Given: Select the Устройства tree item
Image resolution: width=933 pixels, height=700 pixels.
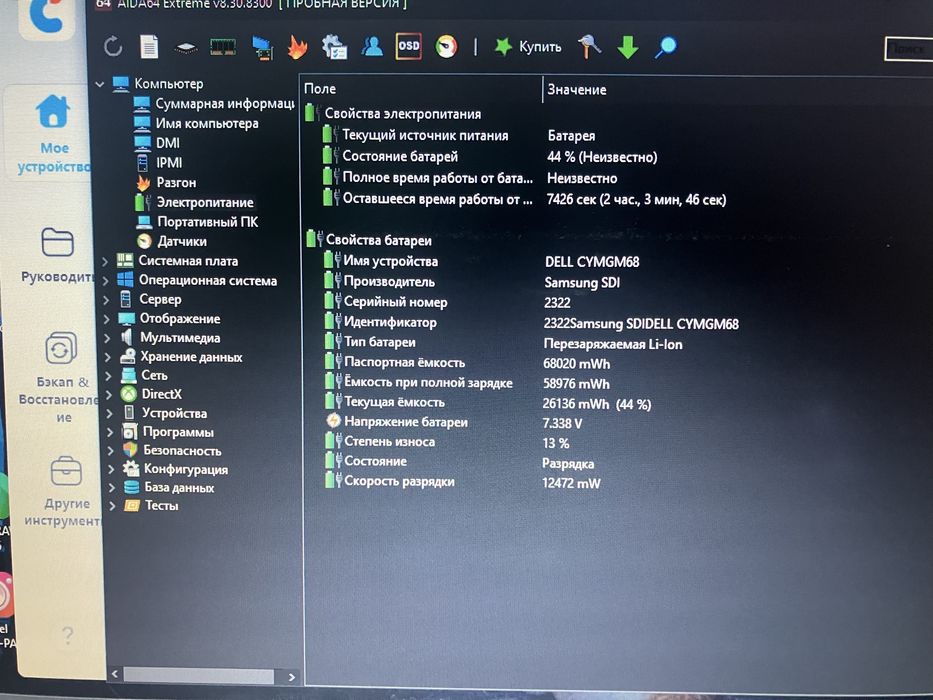Looking at the screenshot, I should (174, 413).
